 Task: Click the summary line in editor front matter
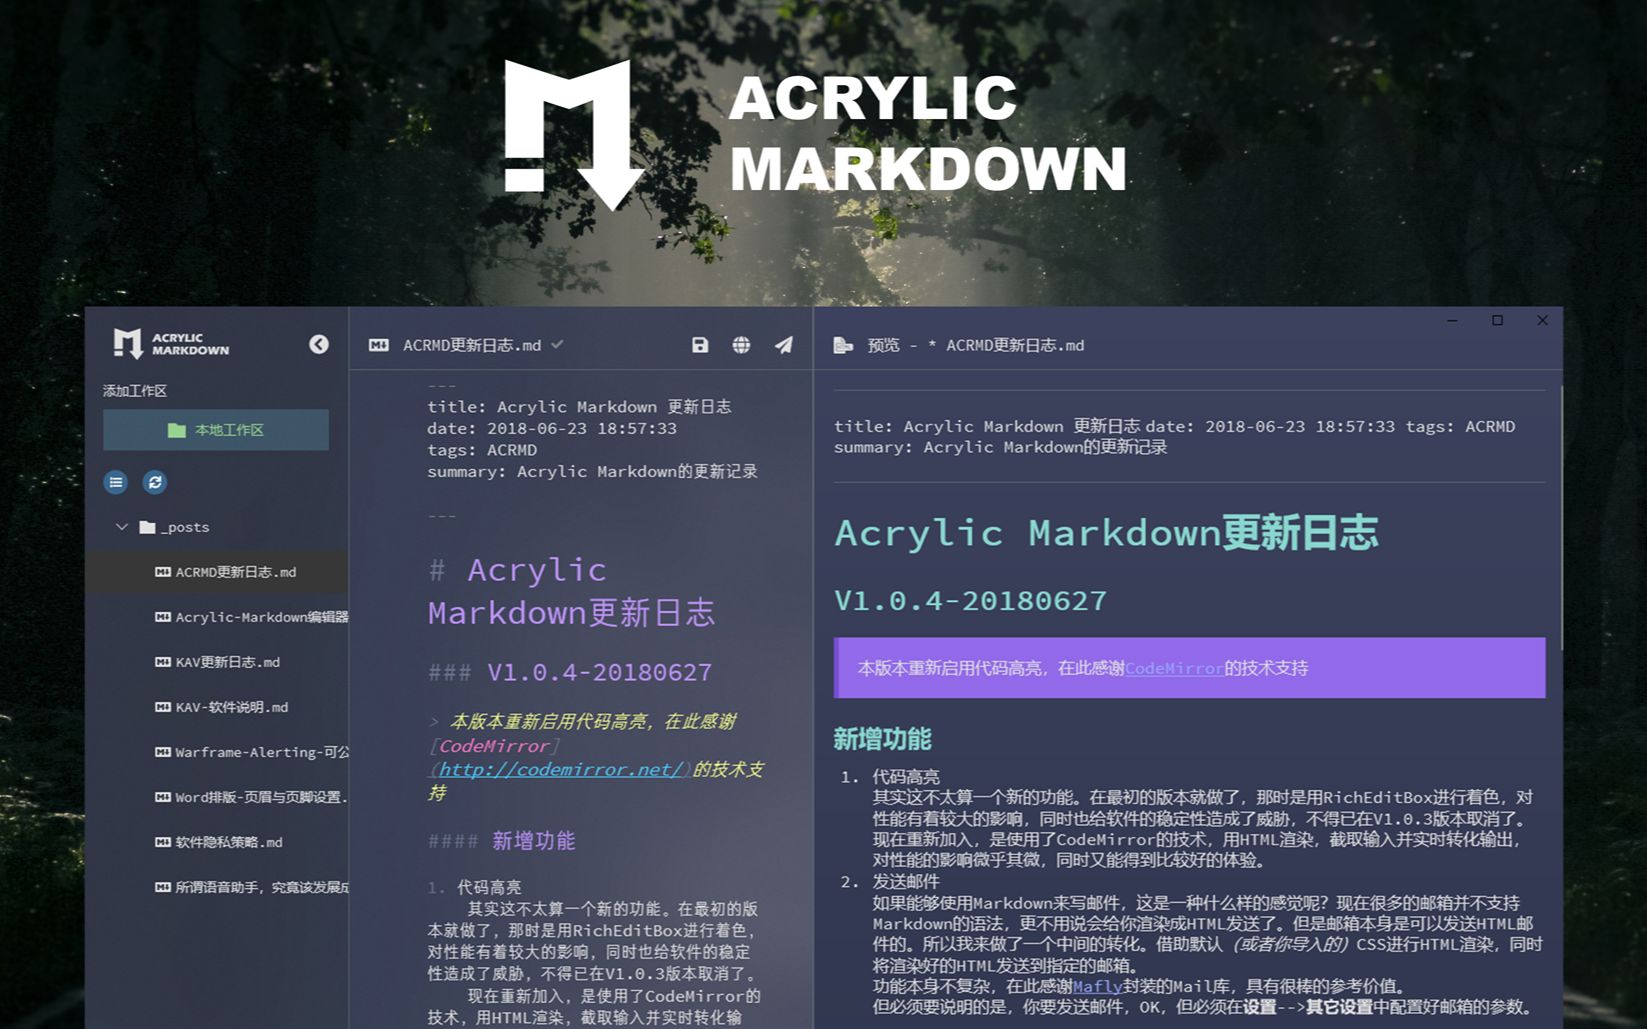tap(592, 471)
